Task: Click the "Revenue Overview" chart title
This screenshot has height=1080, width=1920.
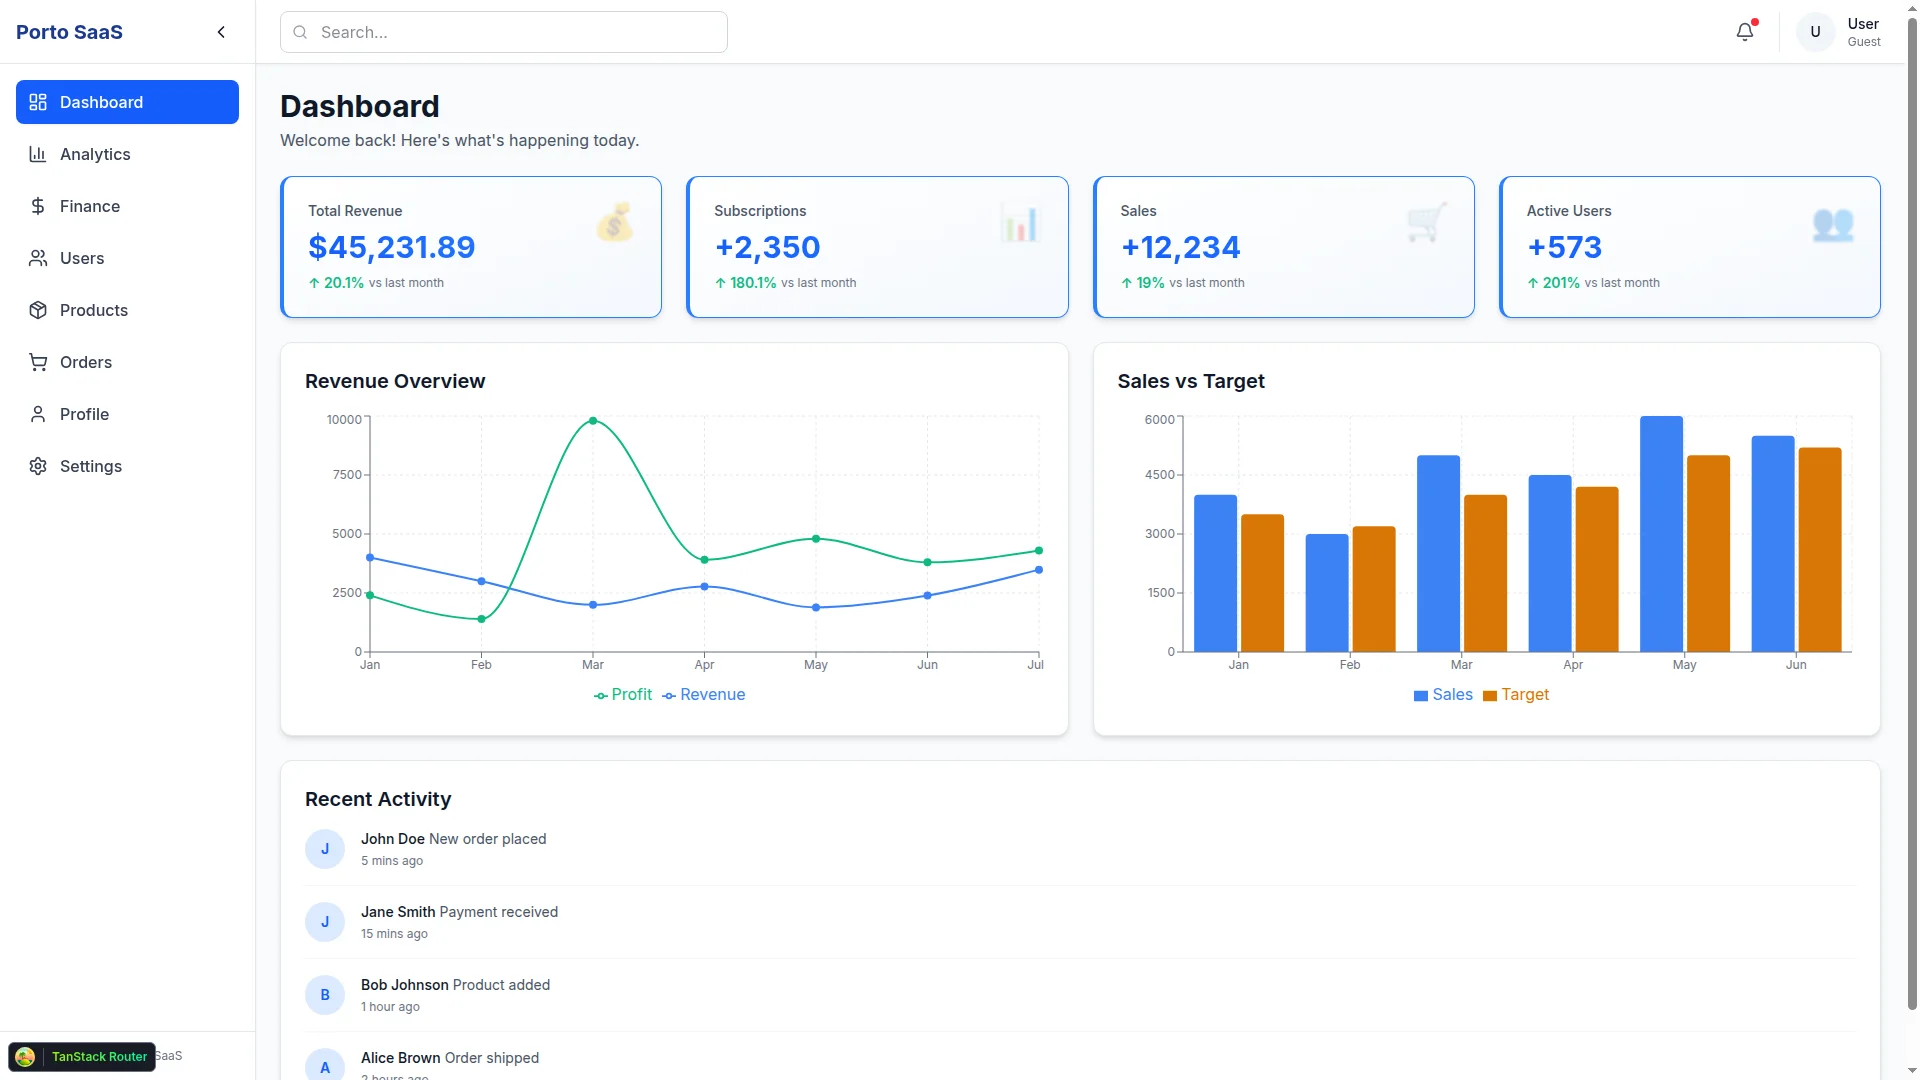Action: coord(395,381)
